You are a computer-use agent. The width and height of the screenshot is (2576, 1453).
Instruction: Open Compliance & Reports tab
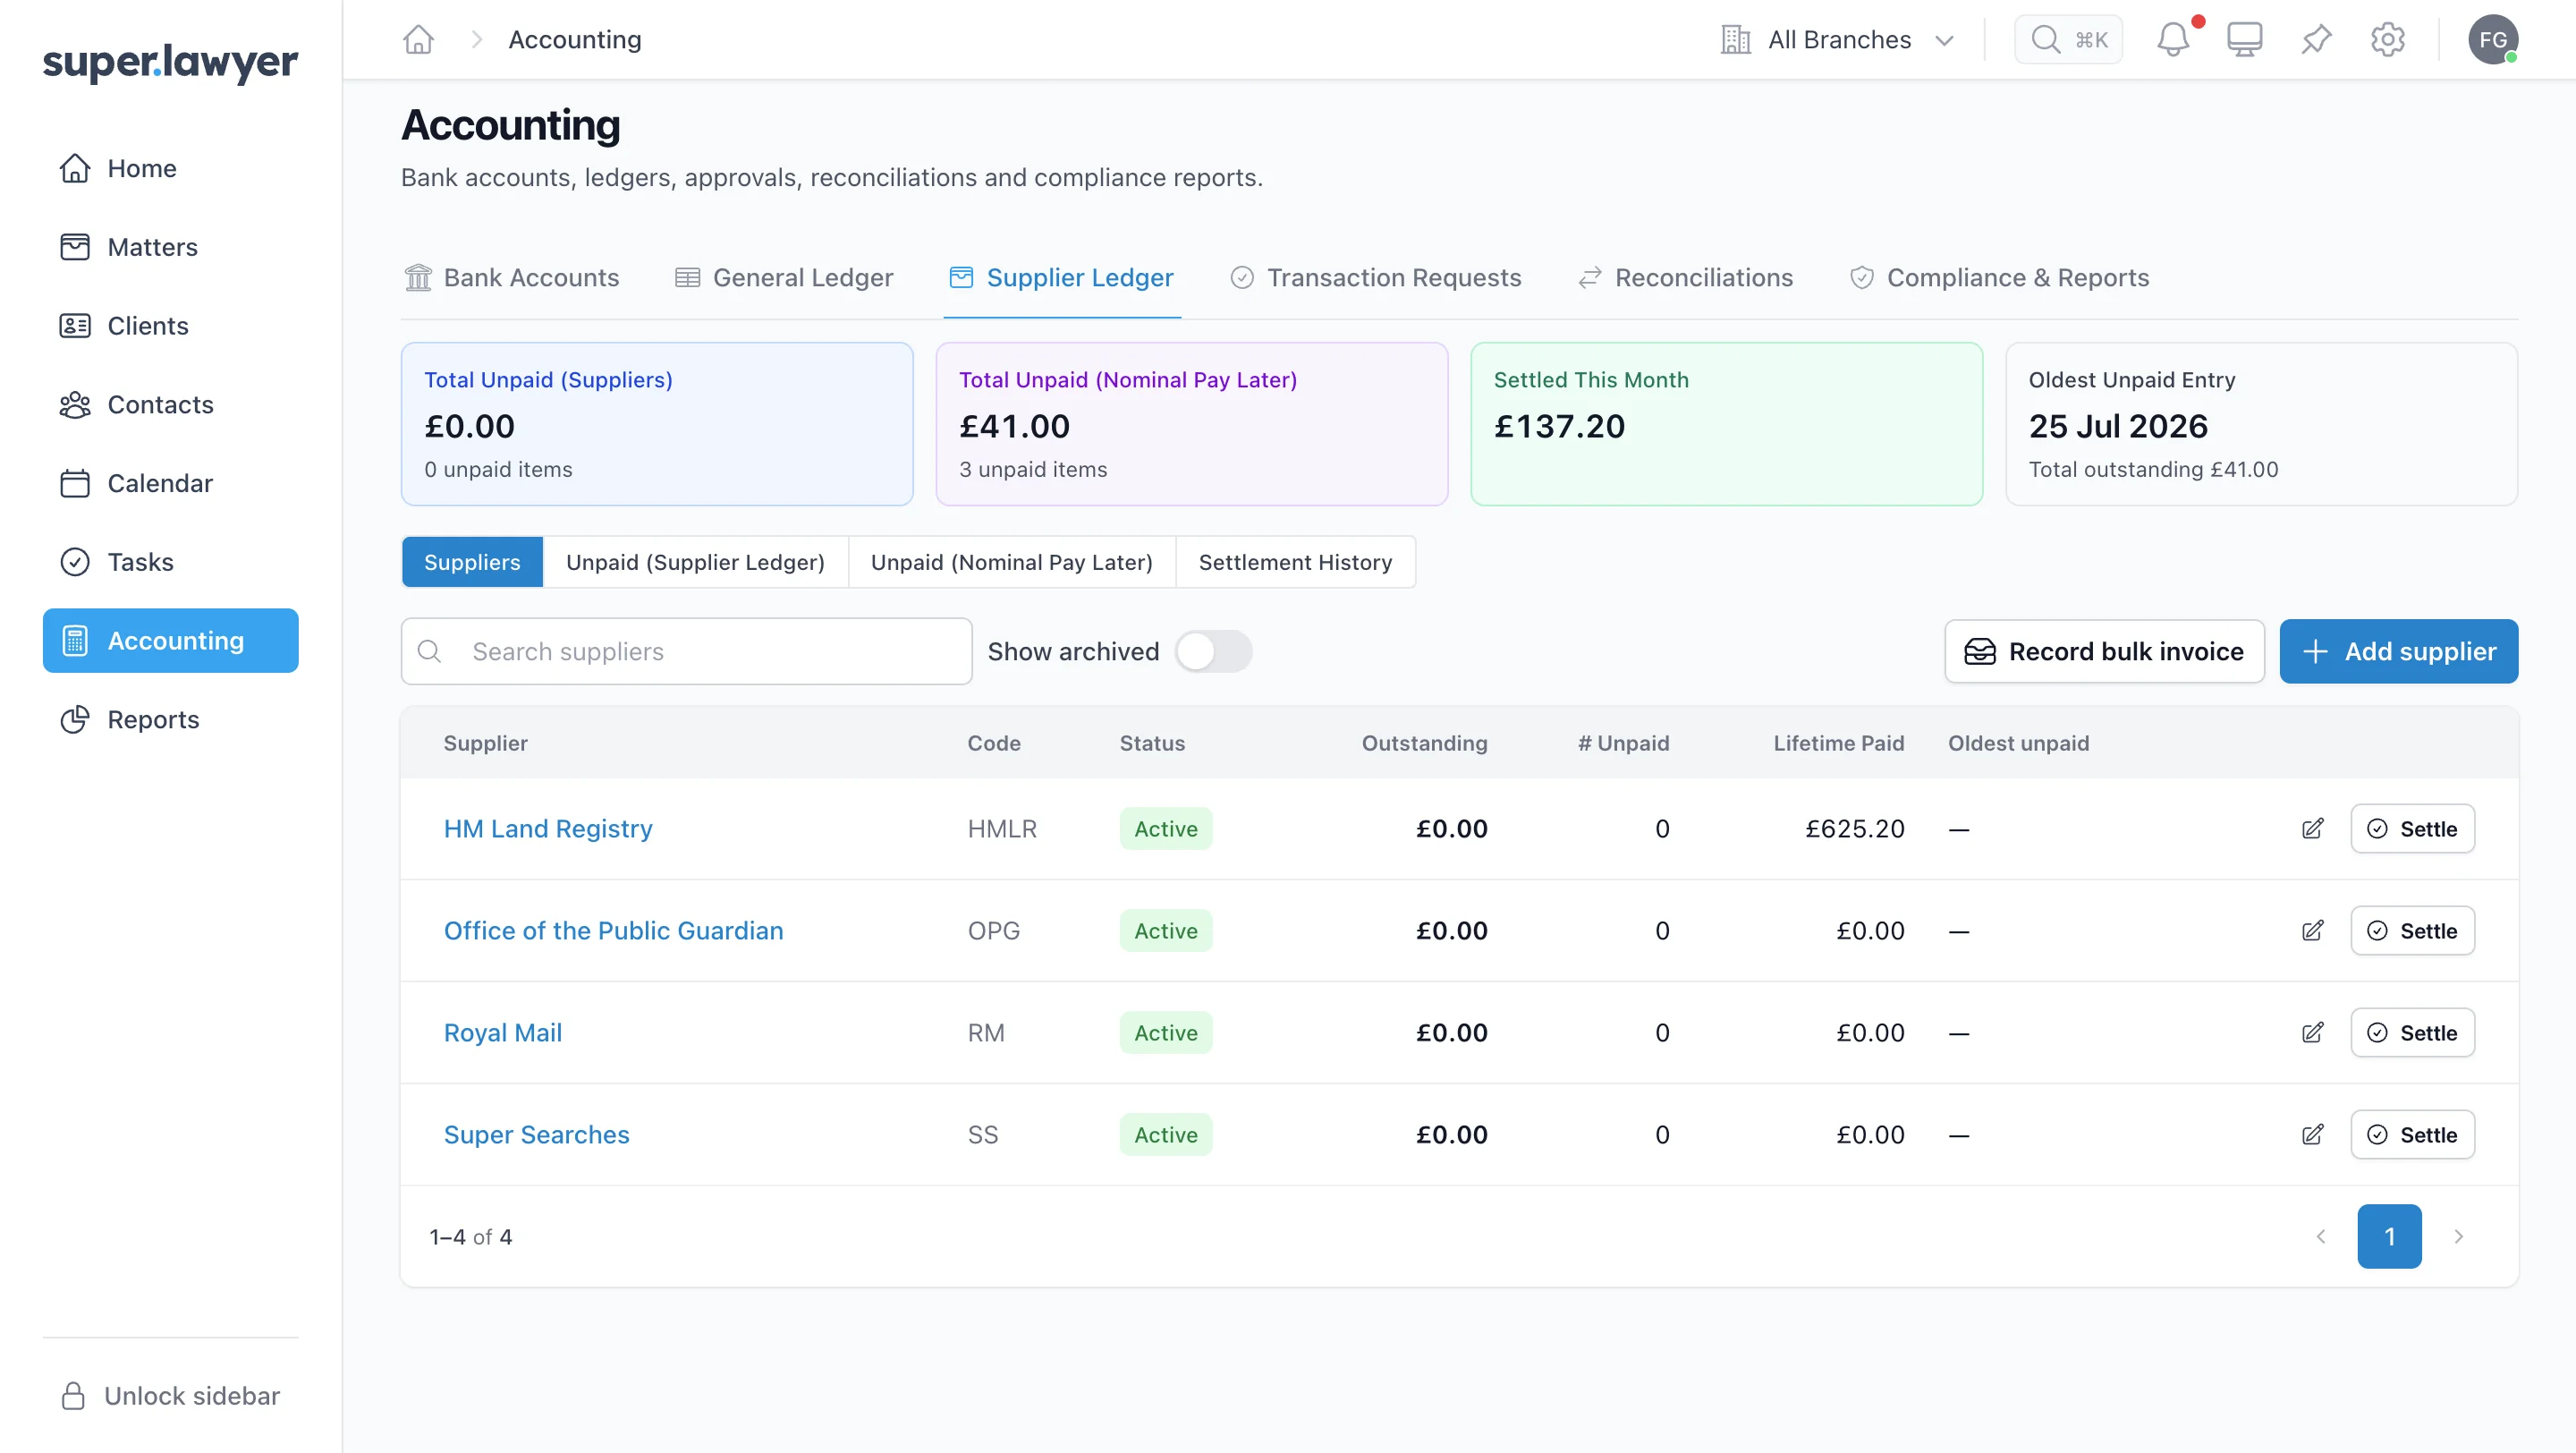click(2000, 278)
